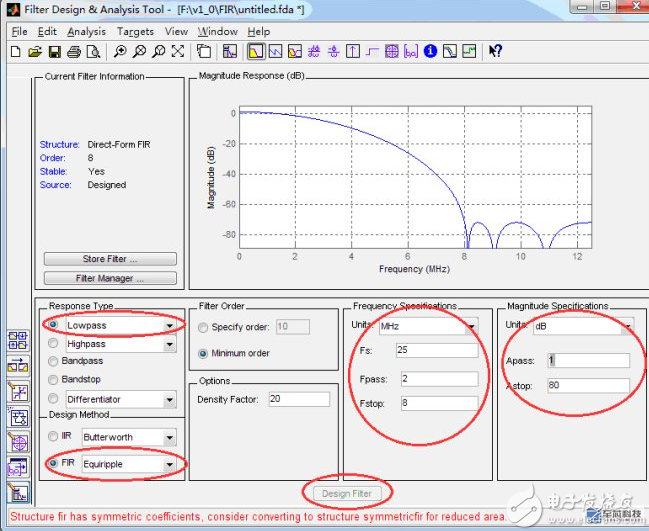This screenshot has width=649, height=531.
Task: Open the Targets menu
Action: 135,31
